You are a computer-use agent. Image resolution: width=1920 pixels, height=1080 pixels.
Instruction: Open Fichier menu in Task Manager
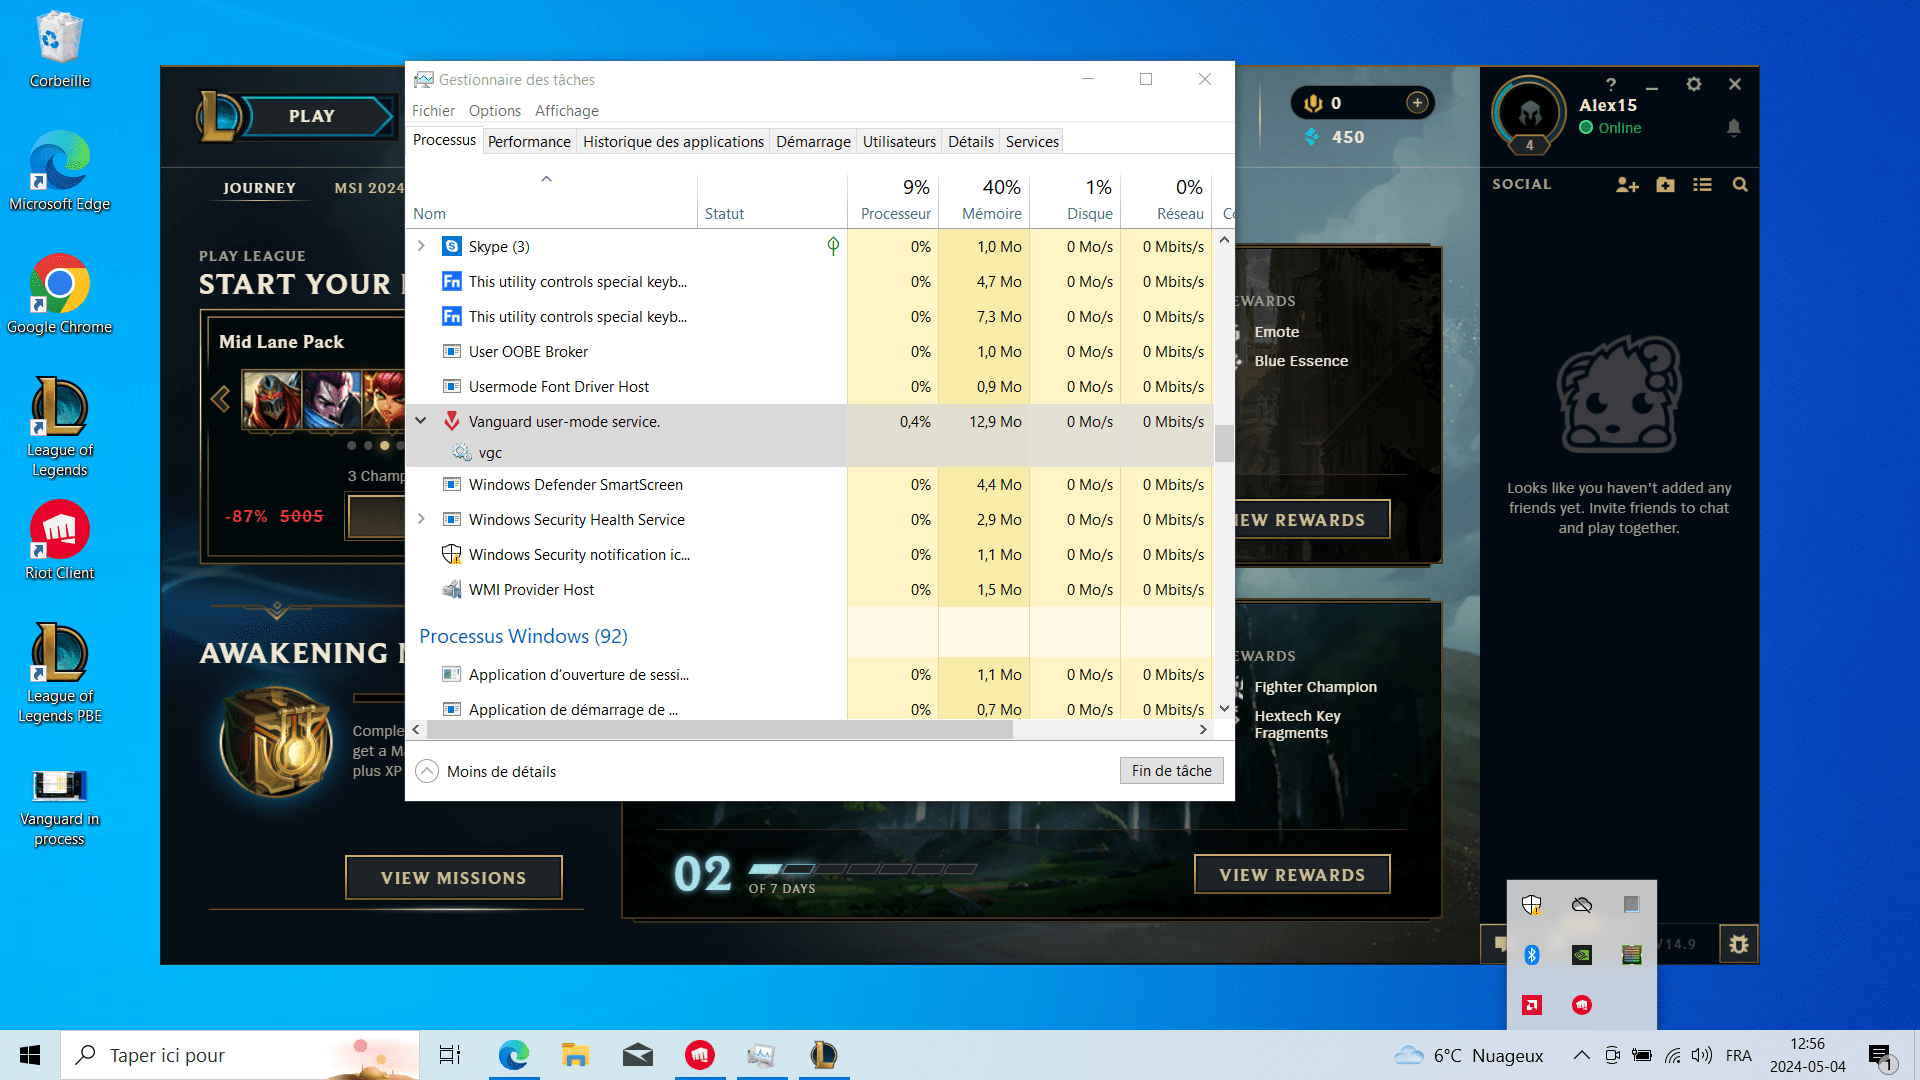[x=433, y=110]
